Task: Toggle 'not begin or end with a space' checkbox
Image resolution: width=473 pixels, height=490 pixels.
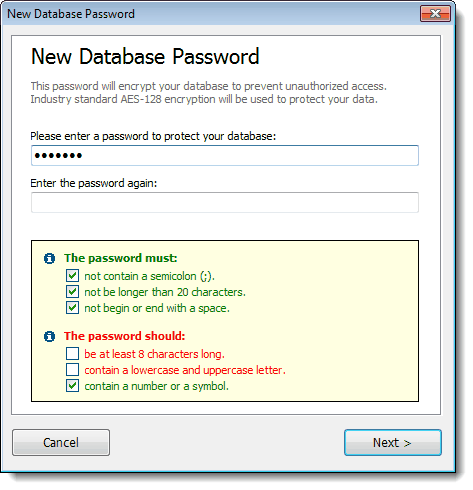Action: click(72, 308)
